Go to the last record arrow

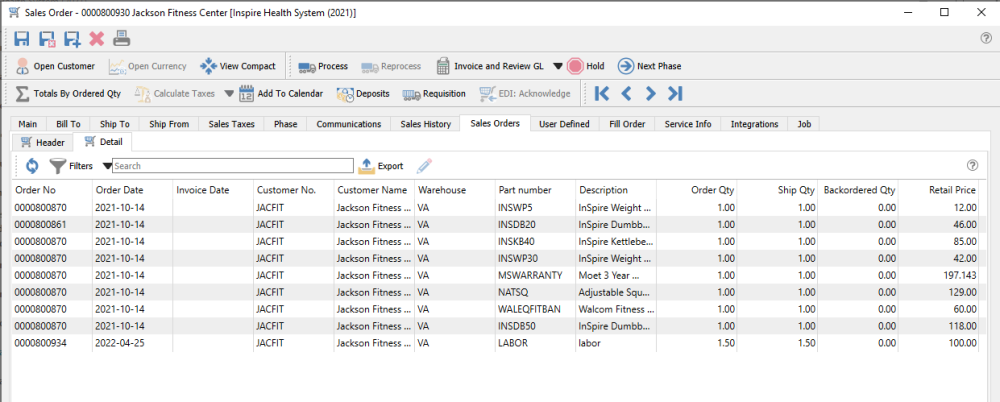tap(675, 94)
